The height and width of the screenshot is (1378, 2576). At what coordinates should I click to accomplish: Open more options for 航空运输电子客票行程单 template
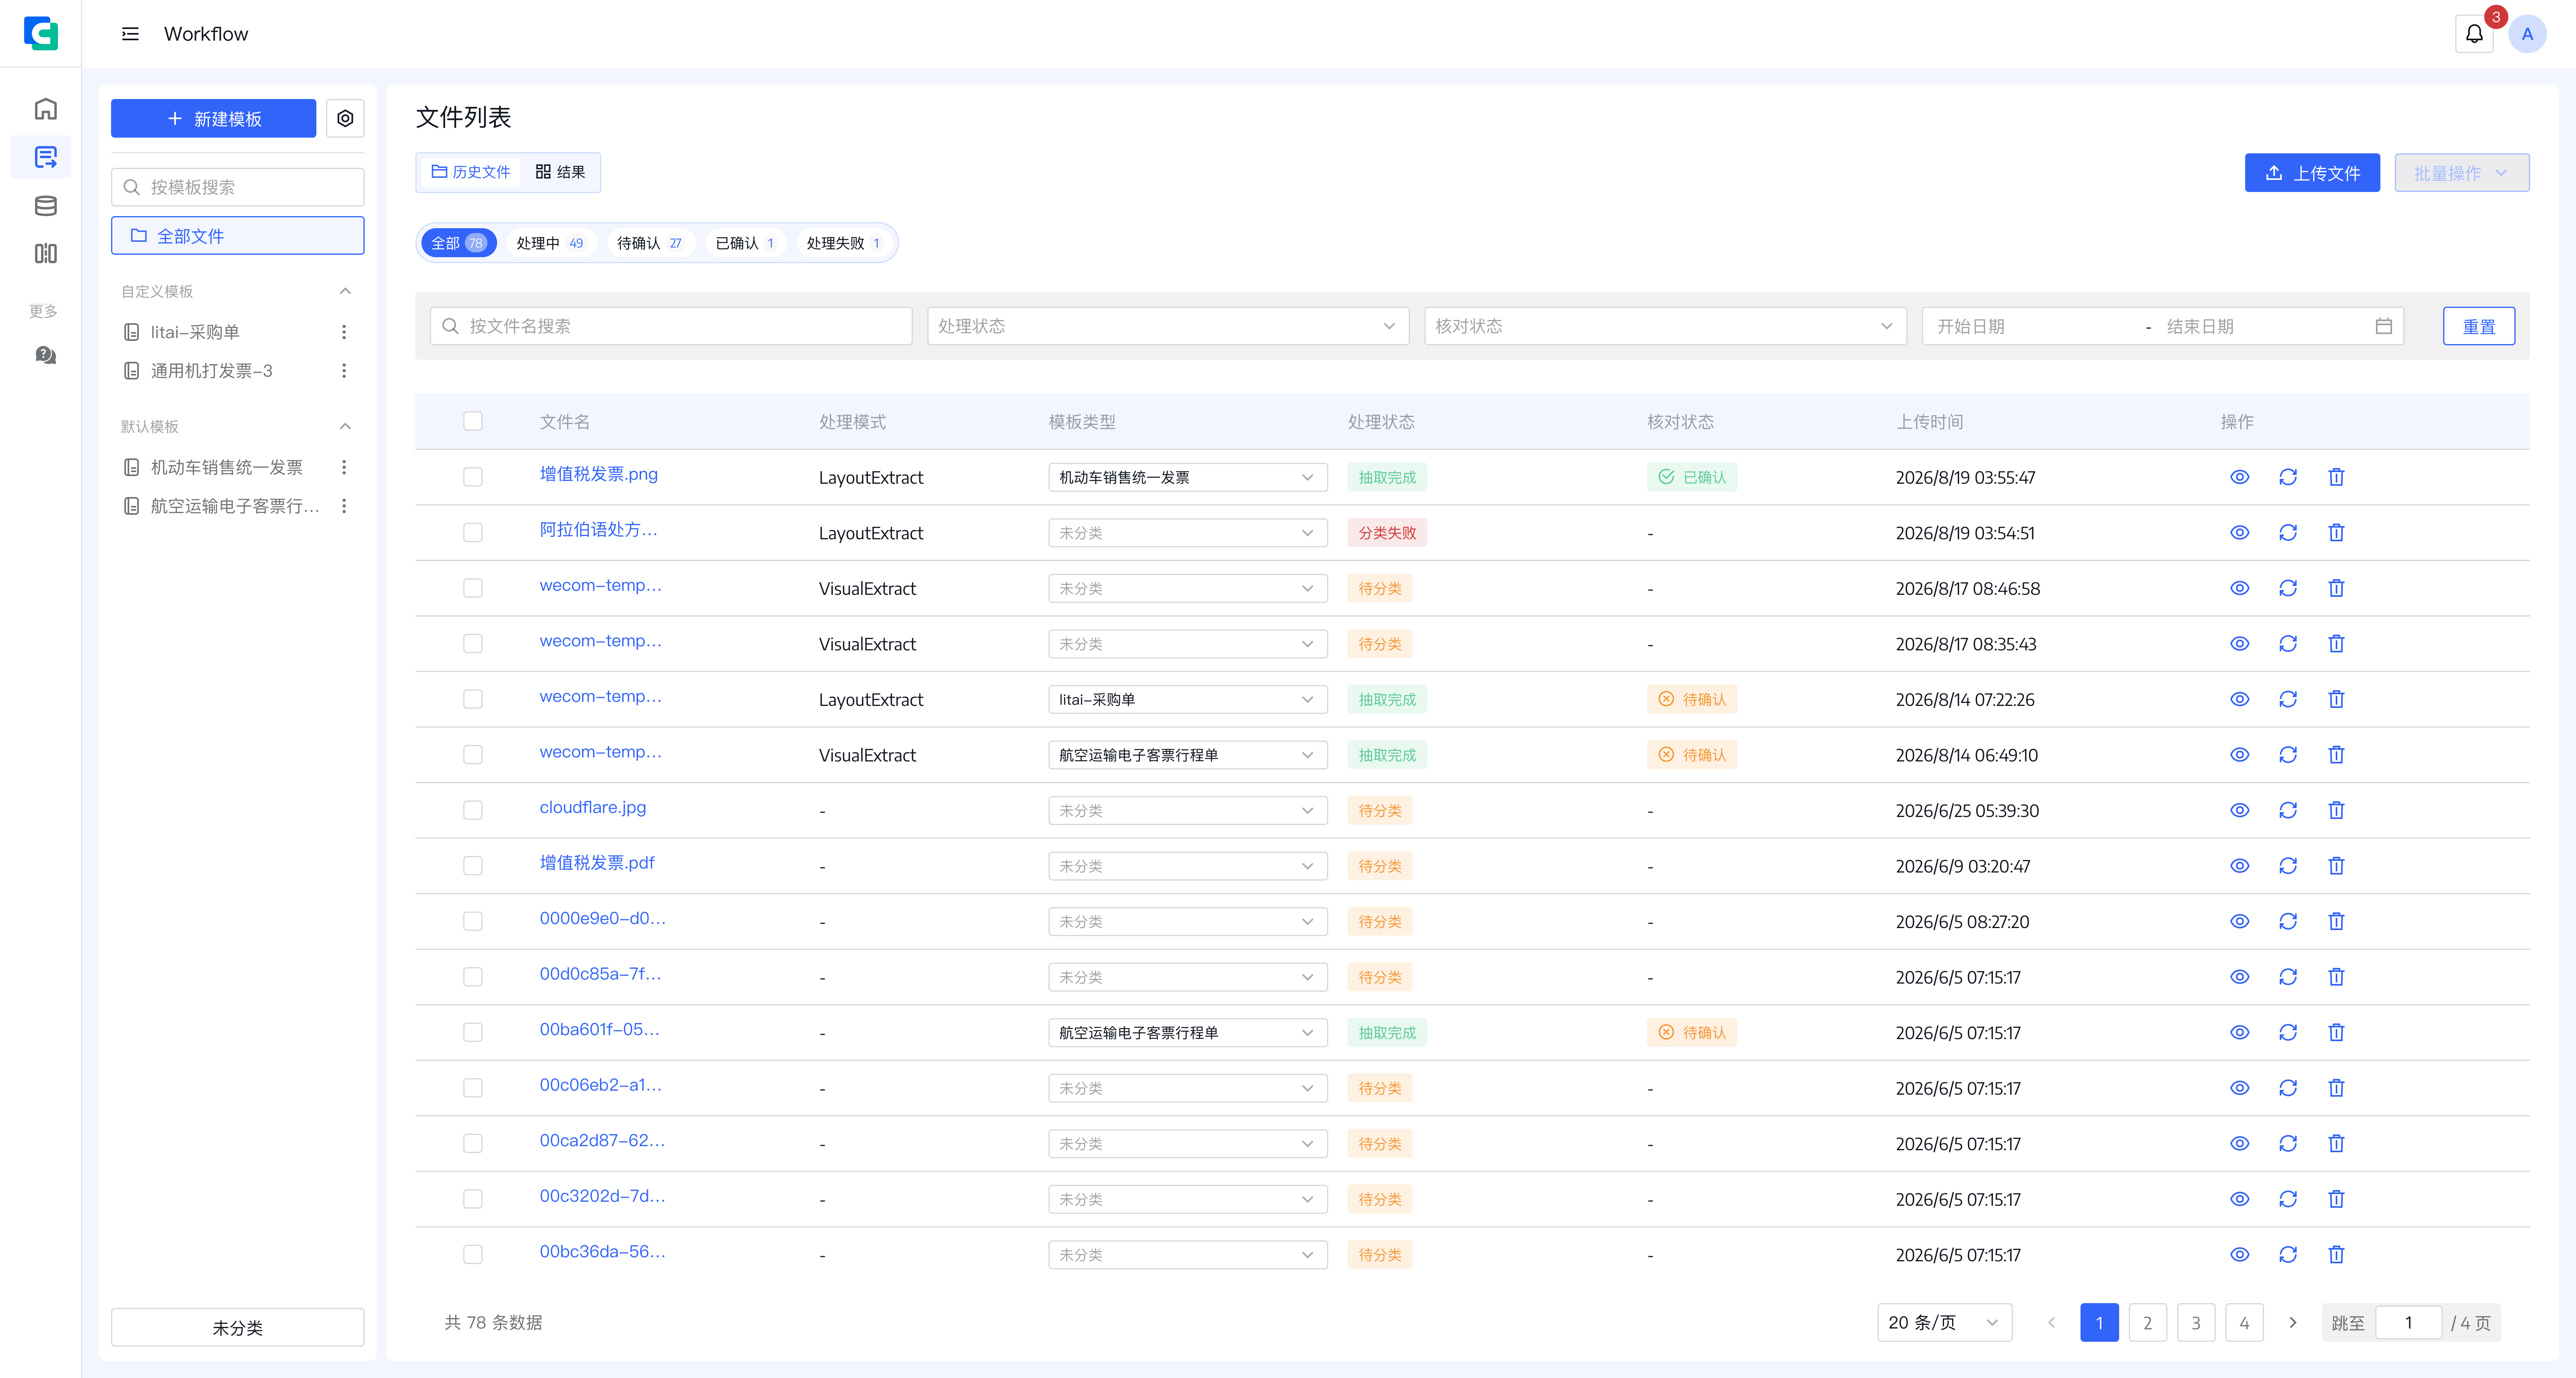click(344, 506)
